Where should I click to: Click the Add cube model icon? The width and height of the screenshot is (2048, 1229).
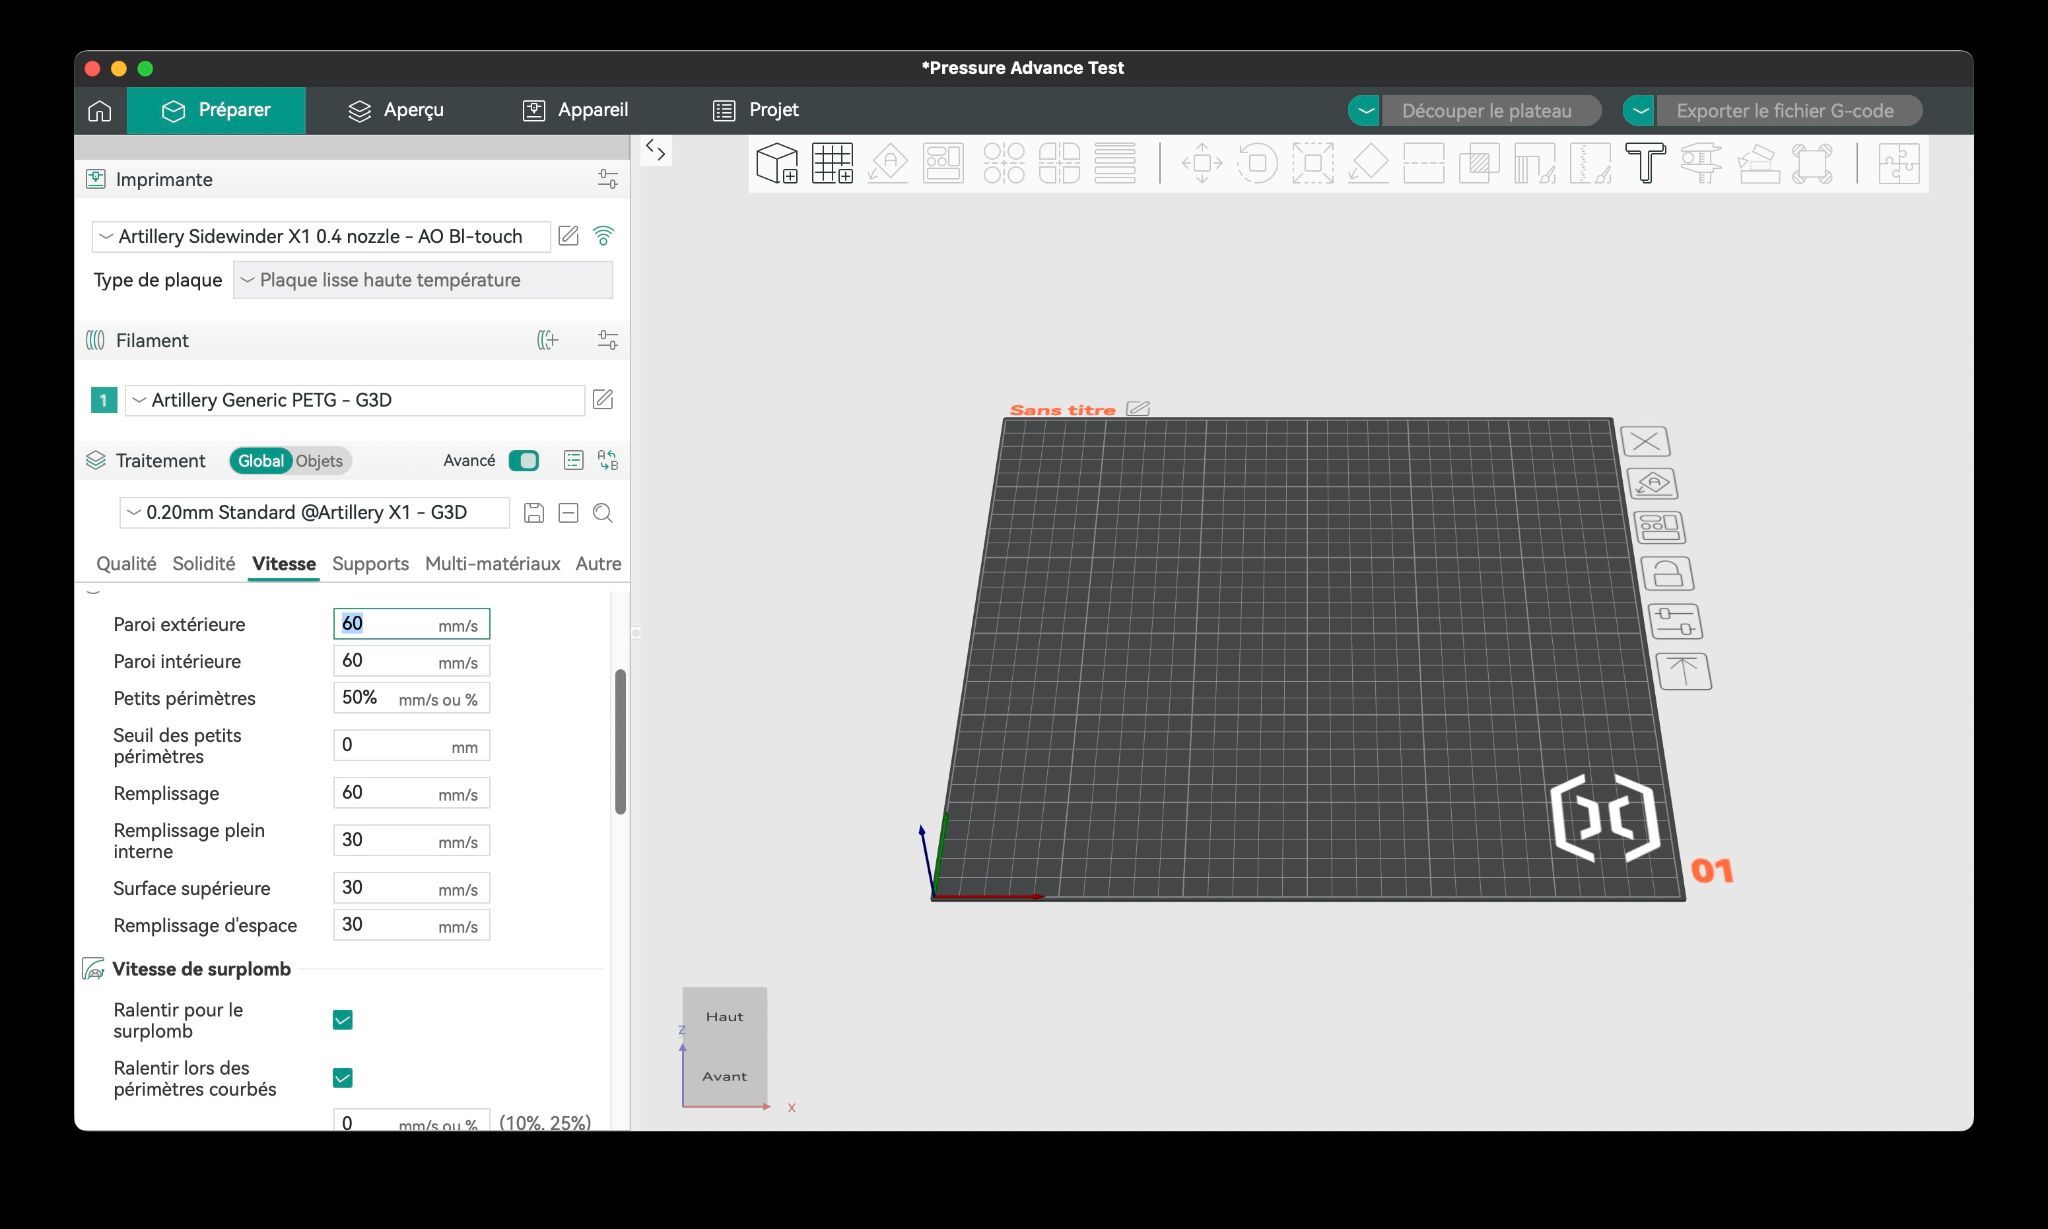click(x=777, y=163)
